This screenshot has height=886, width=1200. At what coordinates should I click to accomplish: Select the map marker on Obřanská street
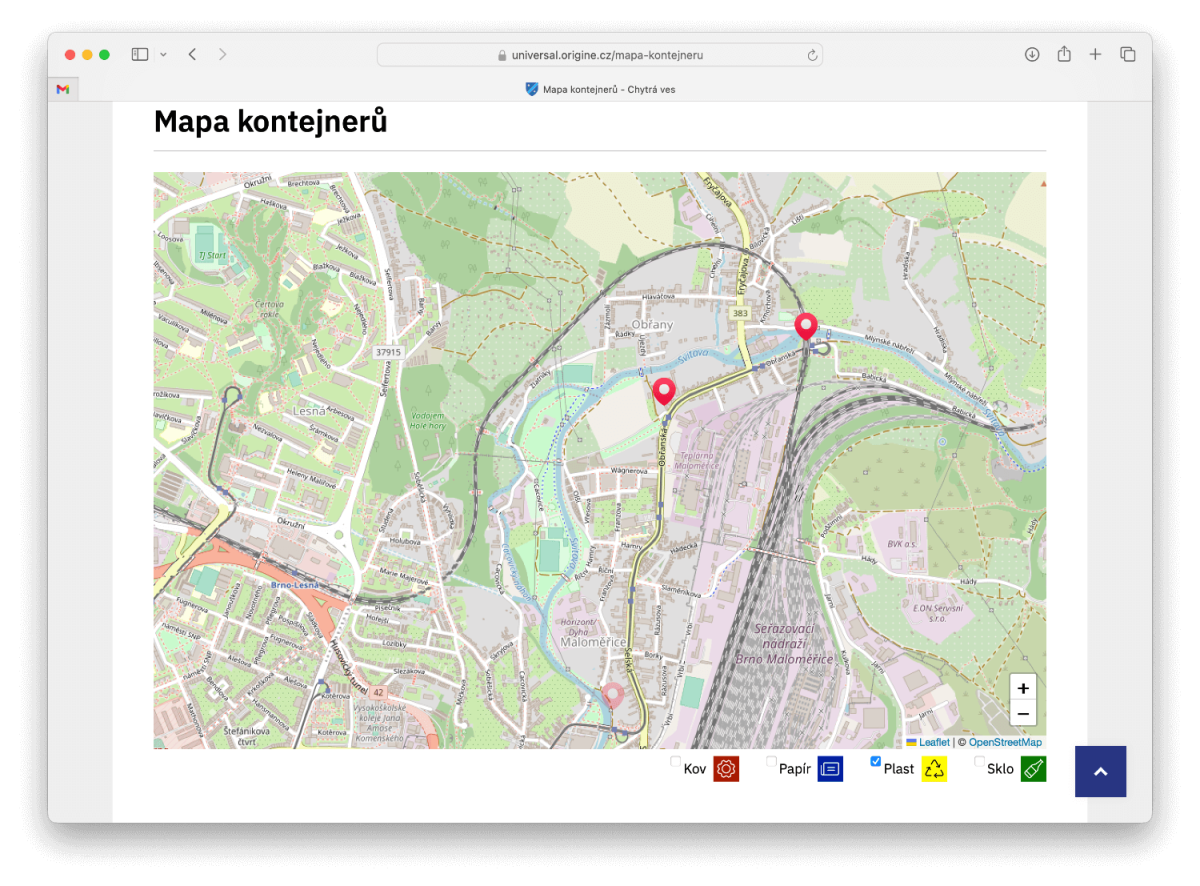664,392
